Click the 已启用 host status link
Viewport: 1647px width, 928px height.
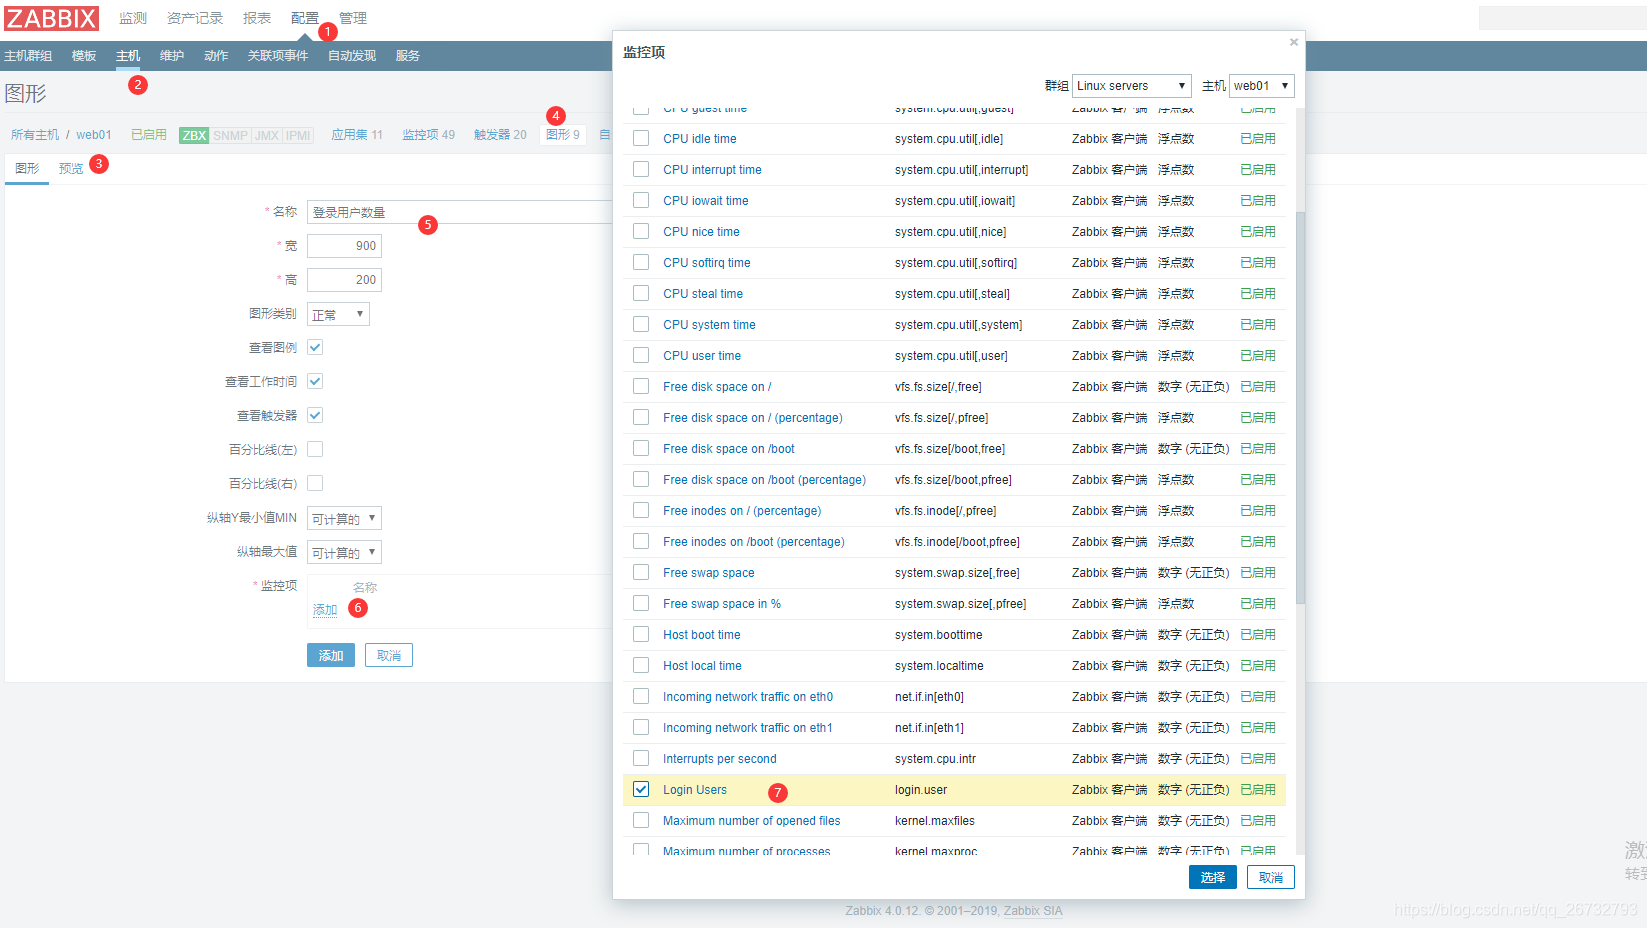(x=149, y=135)
